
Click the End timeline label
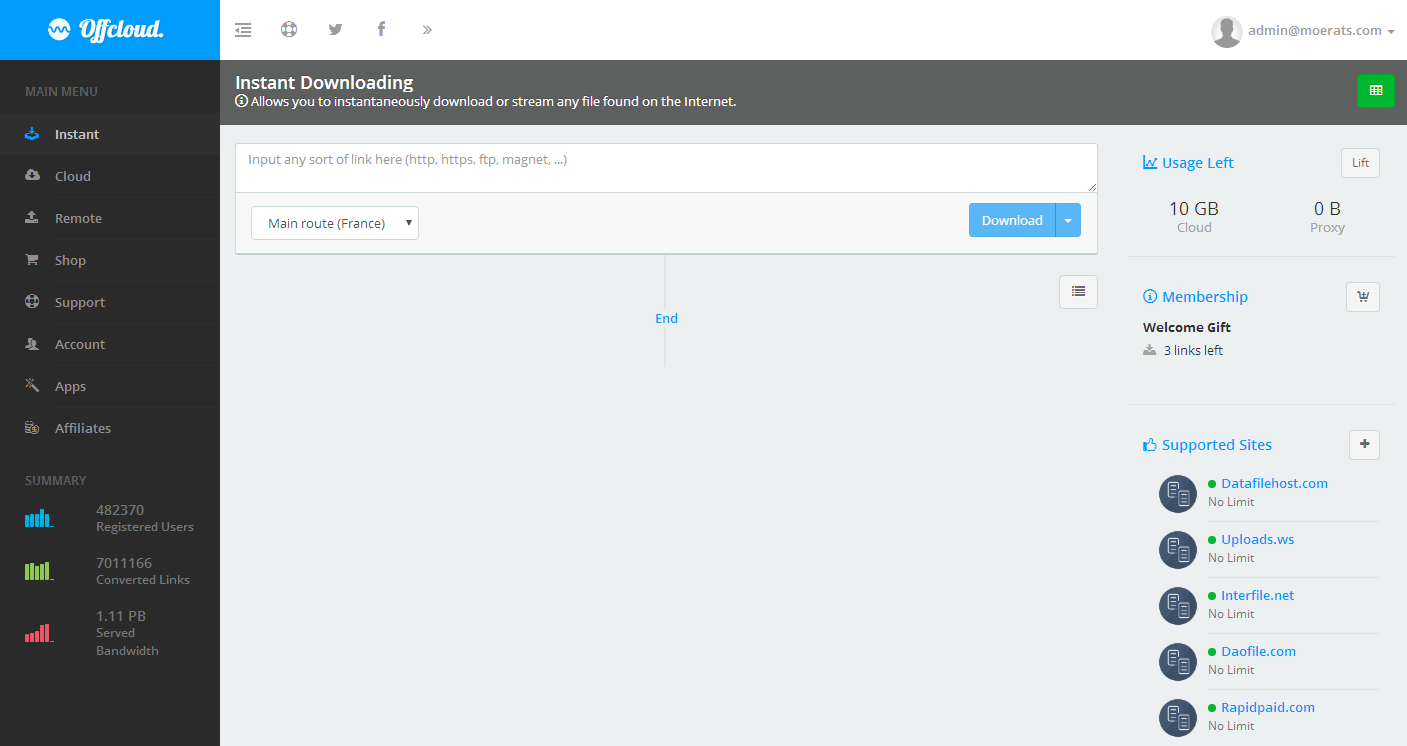[x=666, y=318]
